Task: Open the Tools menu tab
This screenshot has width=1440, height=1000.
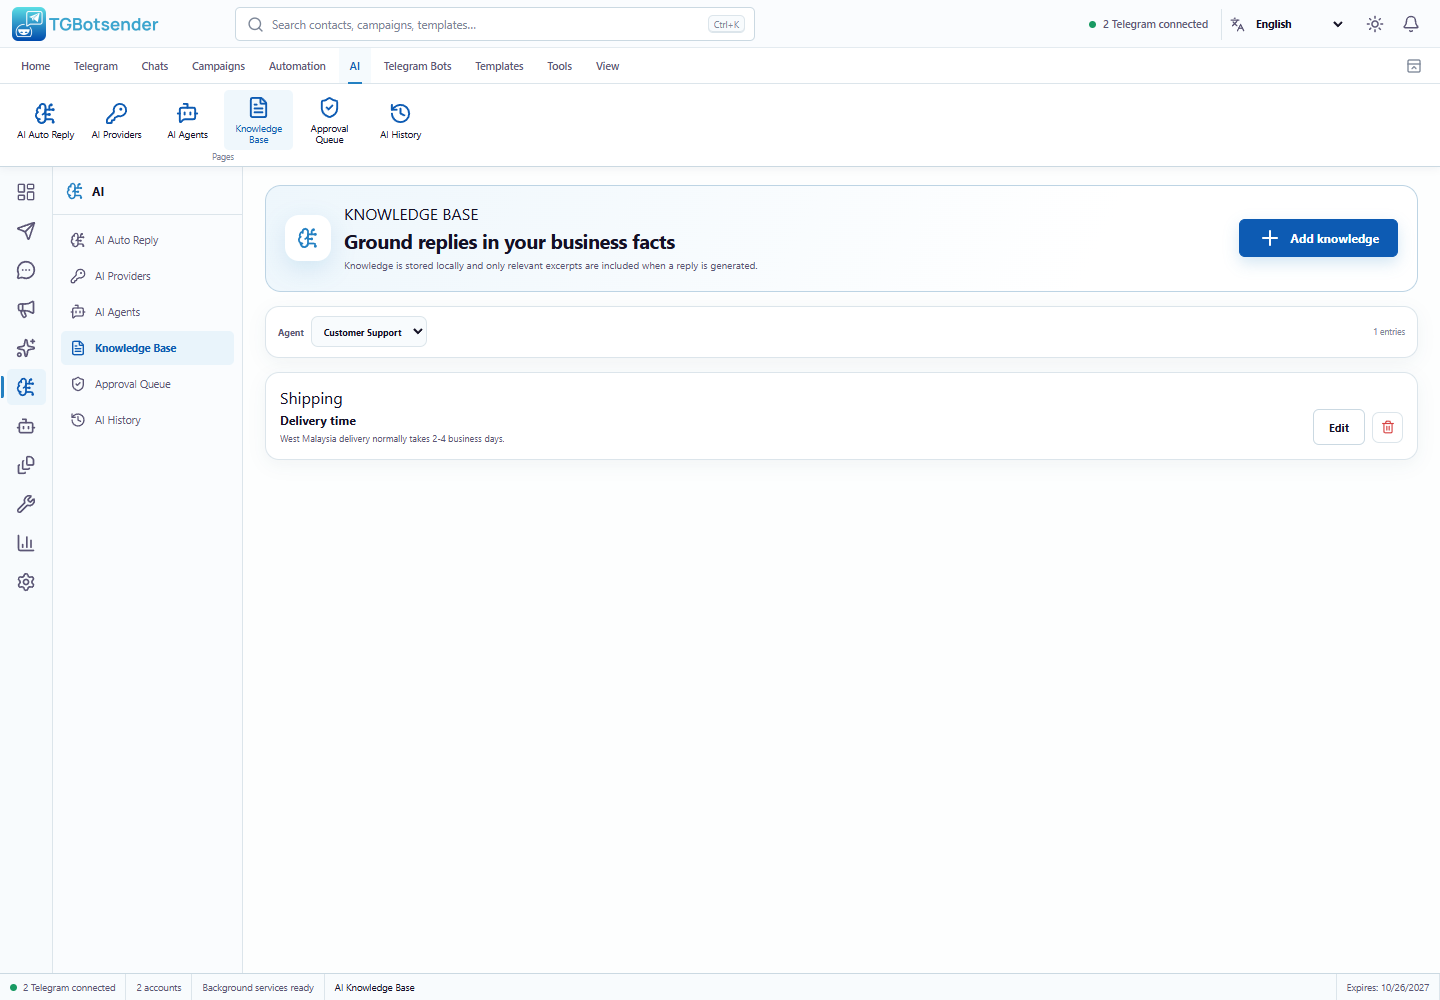Action: [559, 66]
